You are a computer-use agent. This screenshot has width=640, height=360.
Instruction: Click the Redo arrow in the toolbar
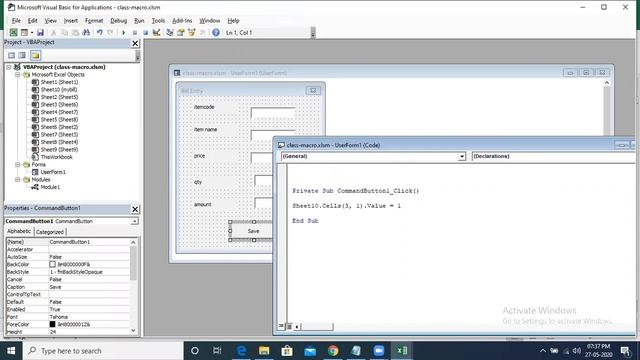click(x=110, y=32)
